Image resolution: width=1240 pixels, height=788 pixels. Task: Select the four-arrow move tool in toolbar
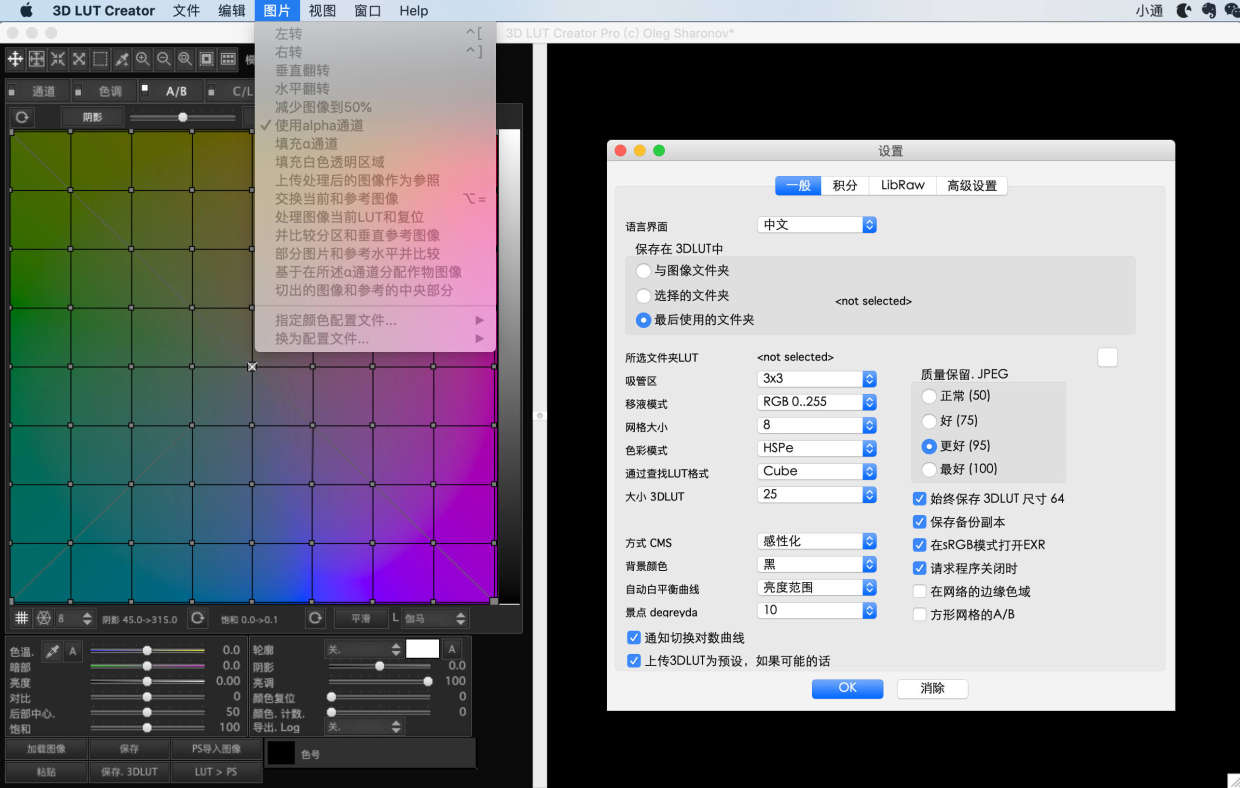click(15, 59)
